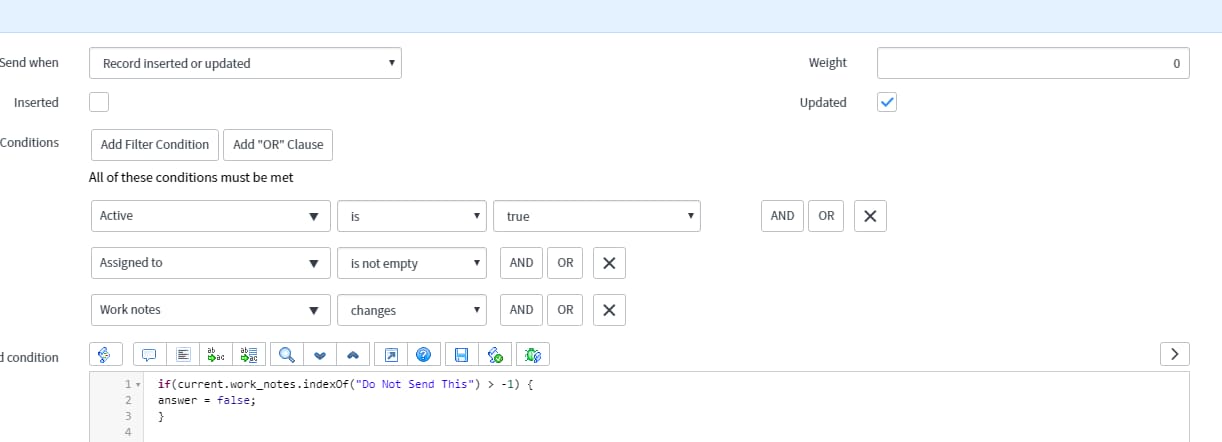Enable the Inserted checkbox

(x=99, y=102)
